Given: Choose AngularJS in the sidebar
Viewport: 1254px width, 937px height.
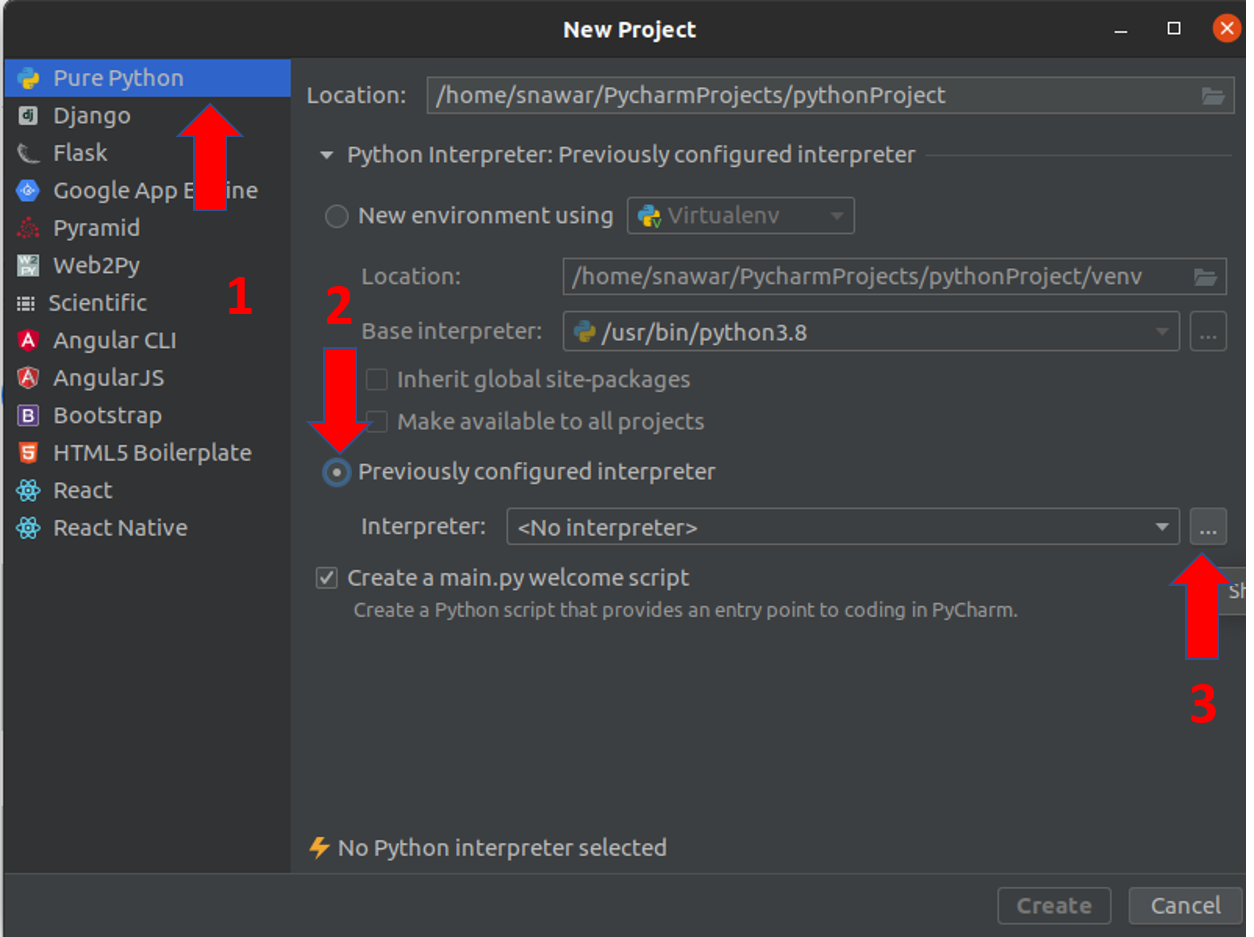Looking at the screenshot, I should point(147,378).
